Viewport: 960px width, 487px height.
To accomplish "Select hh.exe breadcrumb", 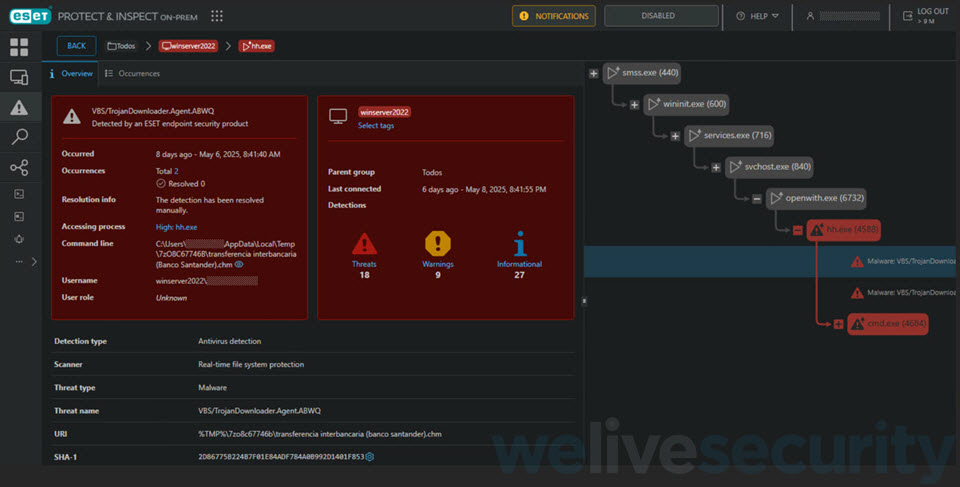I will 257,46.
